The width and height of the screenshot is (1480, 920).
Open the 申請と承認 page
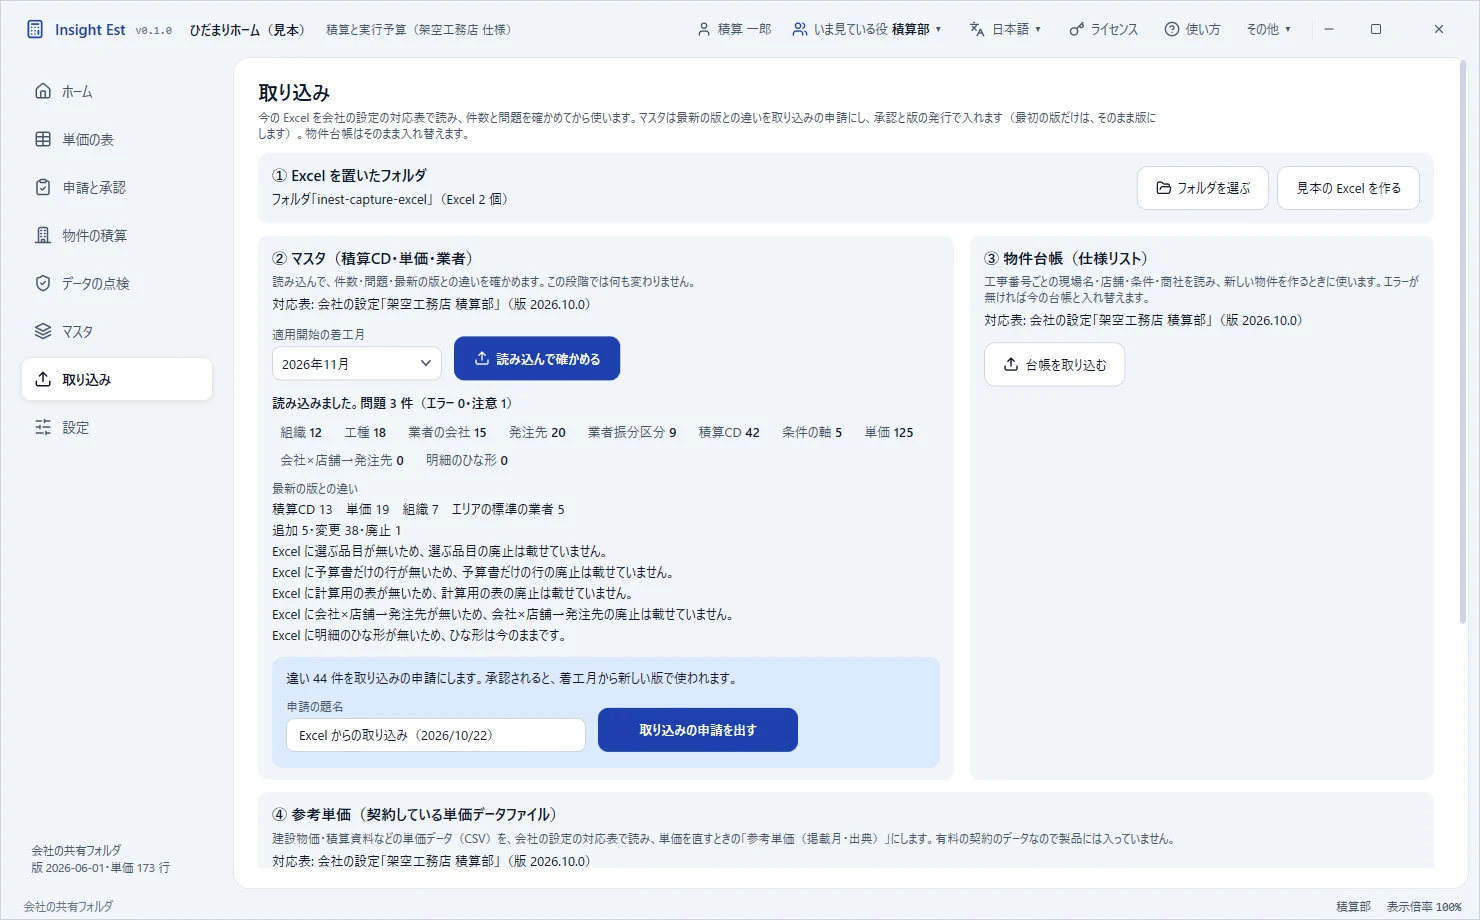[117, 187]
